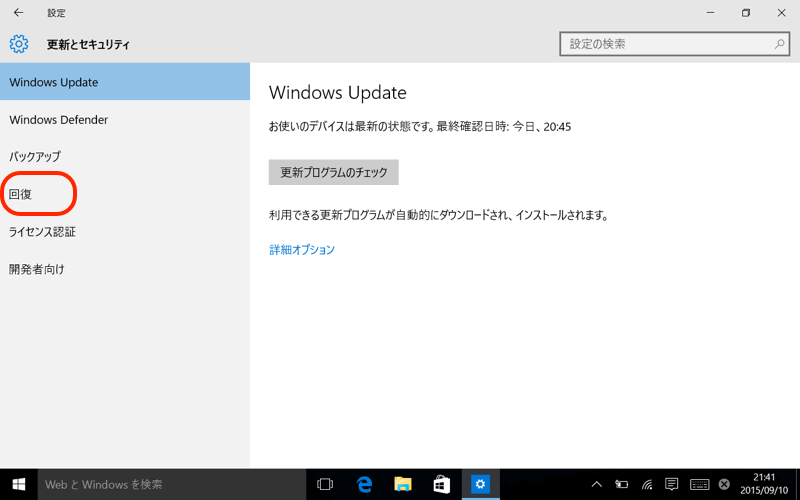
Task: Open the Windows Store from the taskbar
Action: (441, 484)
